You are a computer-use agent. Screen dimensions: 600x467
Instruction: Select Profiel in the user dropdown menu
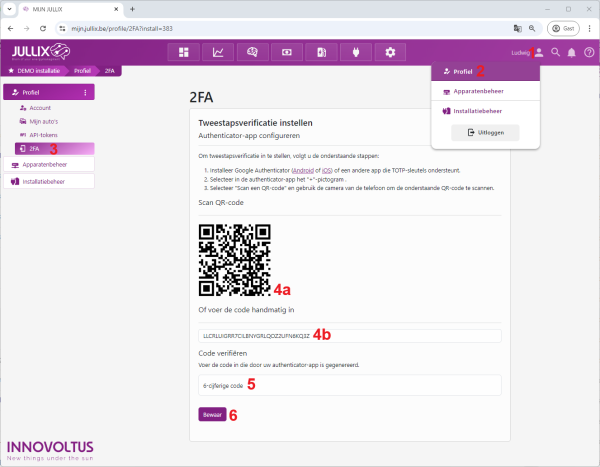[460, 72]
